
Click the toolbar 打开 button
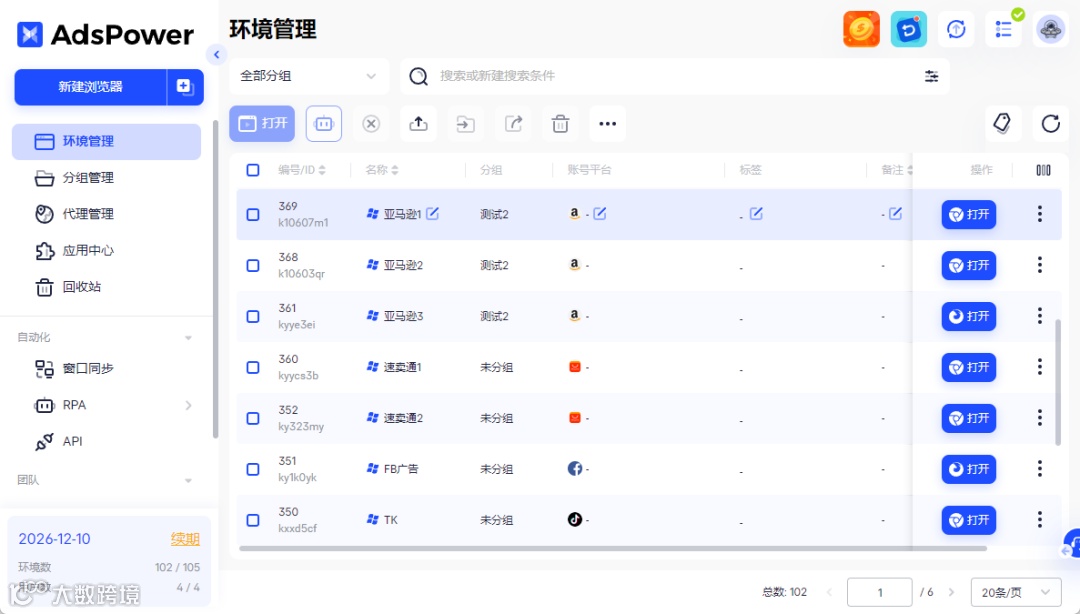coord(262,124)
